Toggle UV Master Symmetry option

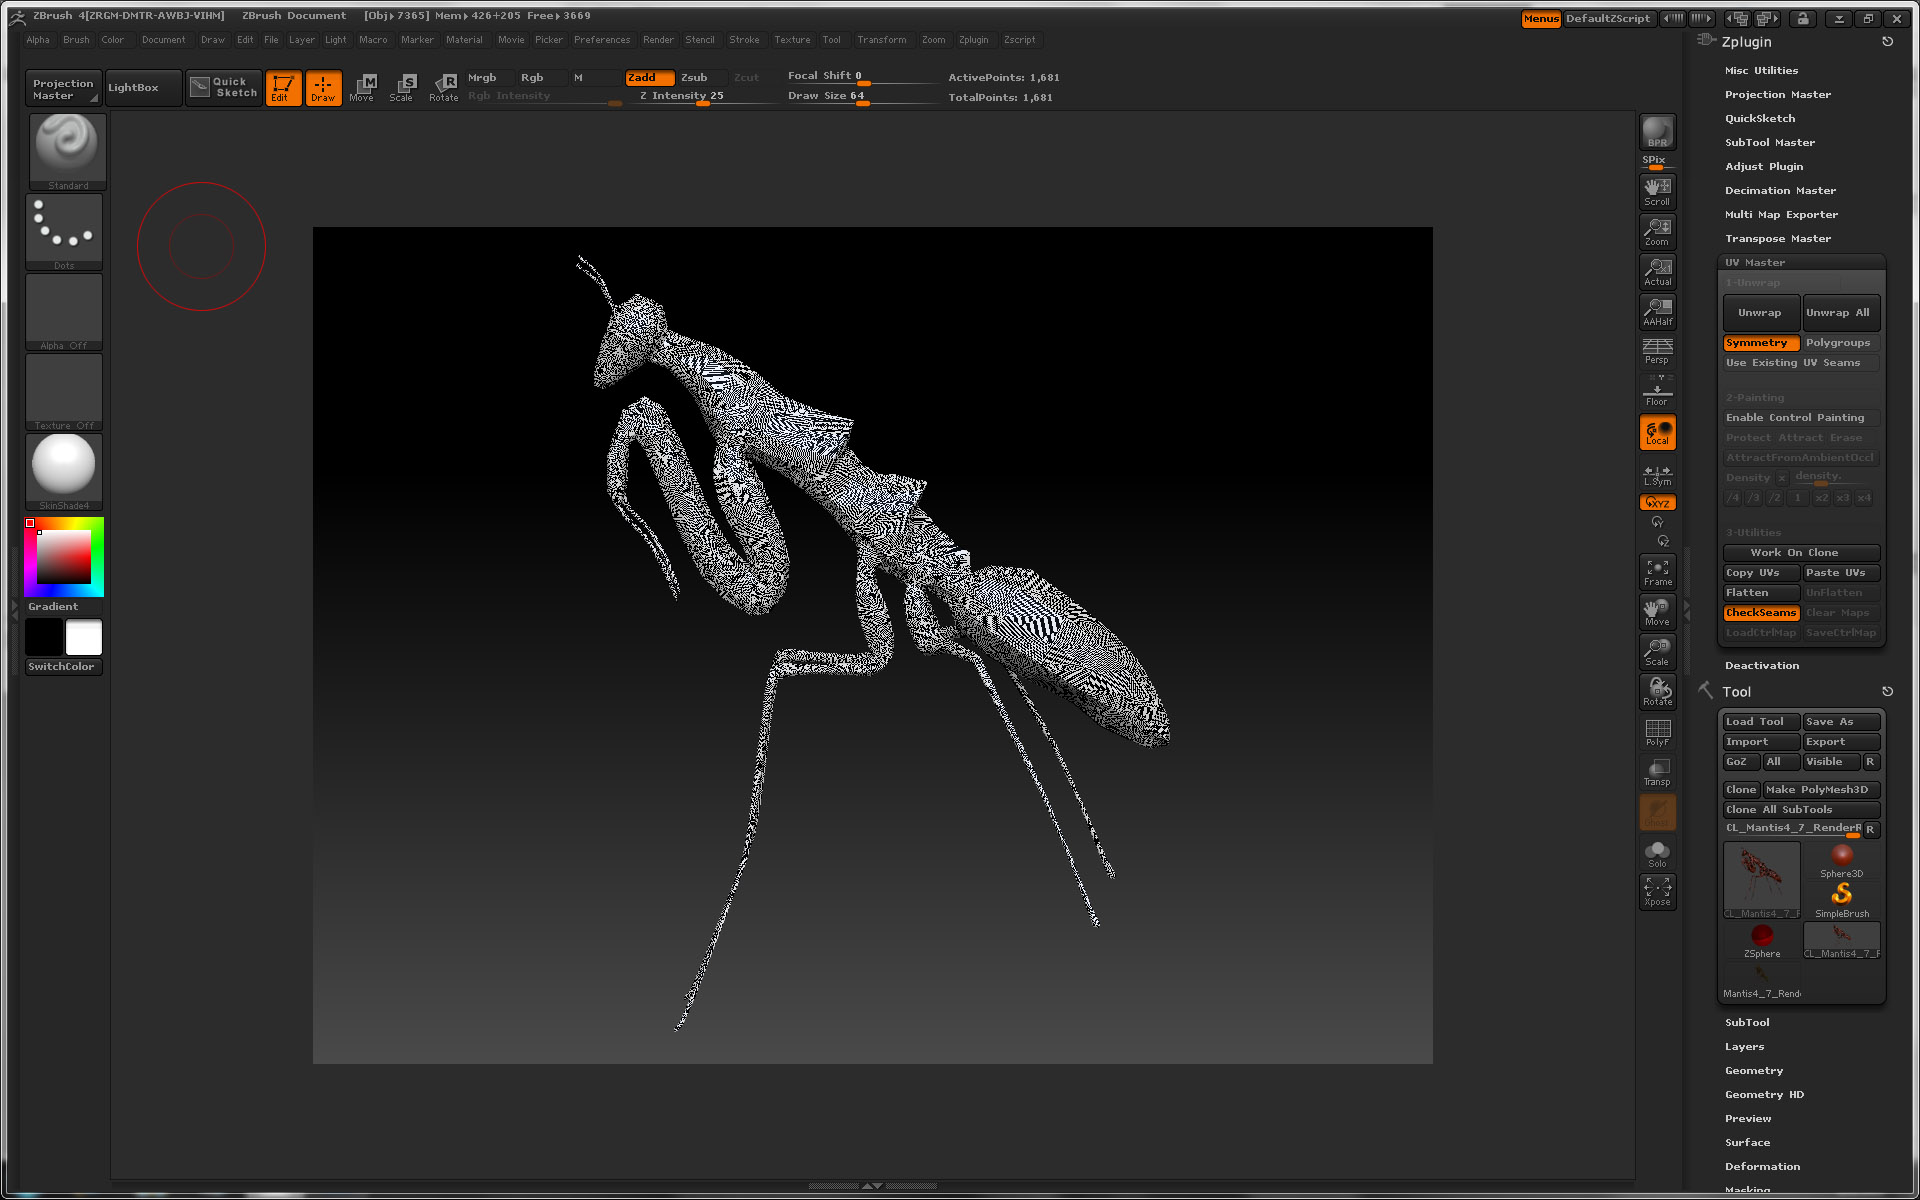coord(1761,343)
